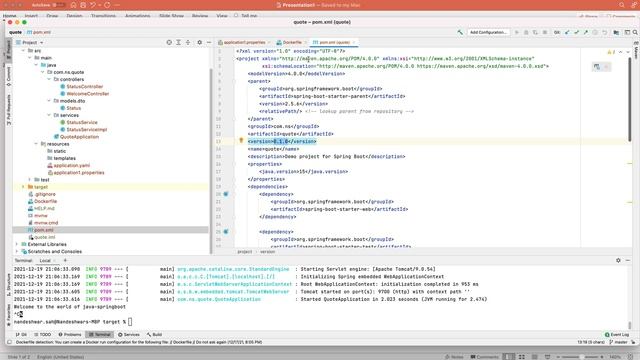Viewport: 640px width, 360px height.
Task: Click Expand All in Project panel
Action: tap(178, 42)
